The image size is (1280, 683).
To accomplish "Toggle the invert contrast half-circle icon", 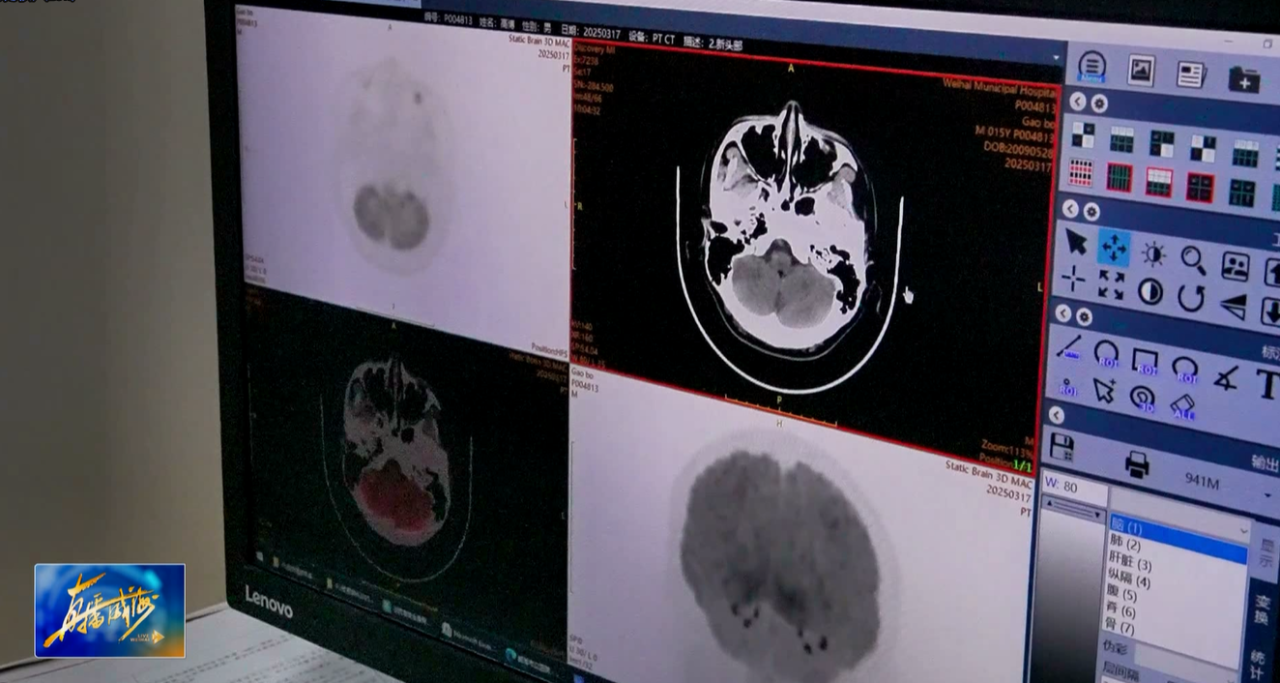I will click(1150, 291).
